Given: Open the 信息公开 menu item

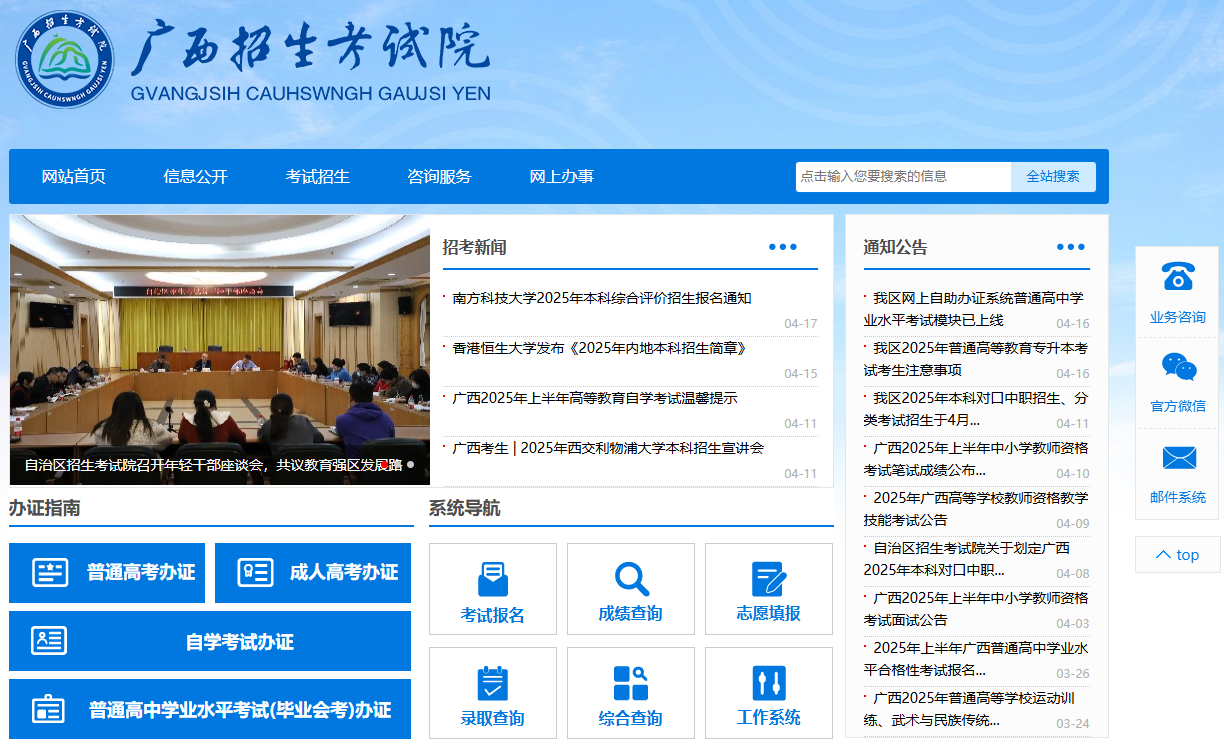Looking at the screenshot, I should point(196,177).
